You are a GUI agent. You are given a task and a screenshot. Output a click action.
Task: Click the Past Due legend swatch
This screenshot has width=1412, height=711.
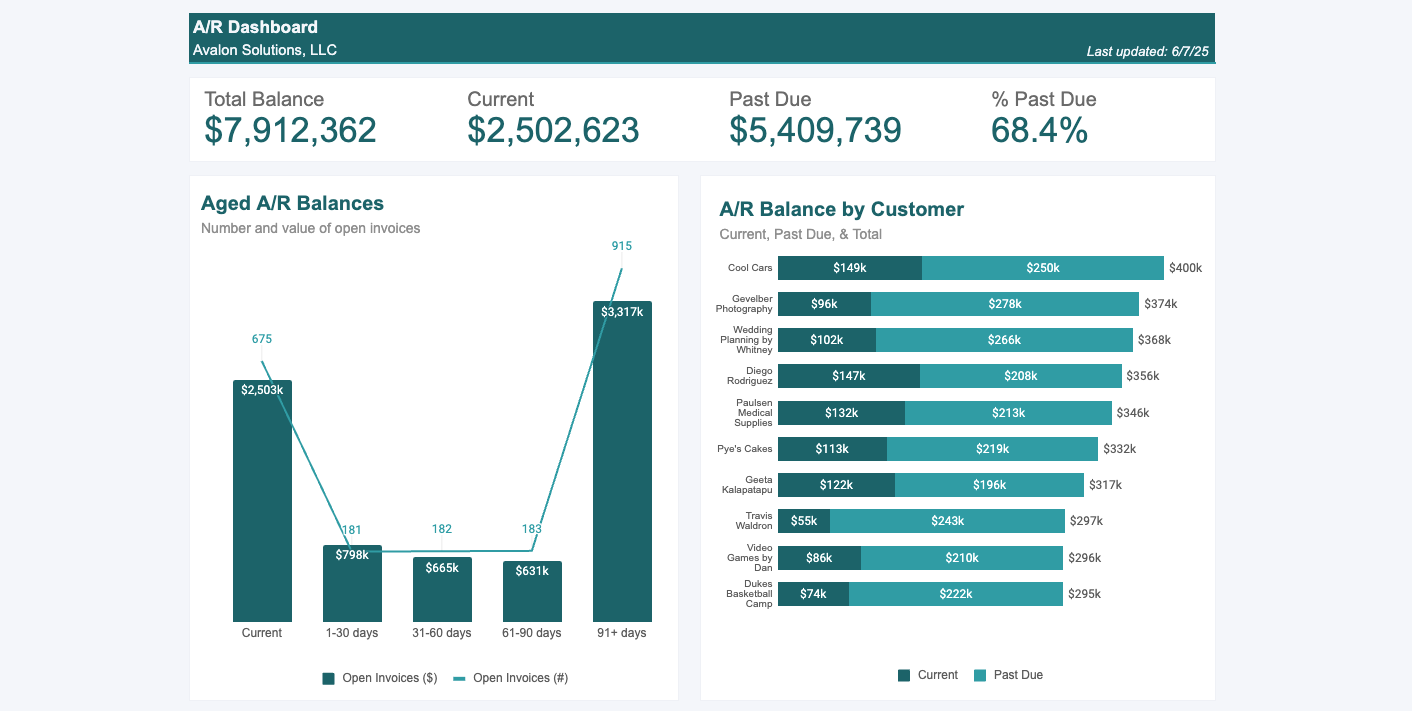[979, 675]
